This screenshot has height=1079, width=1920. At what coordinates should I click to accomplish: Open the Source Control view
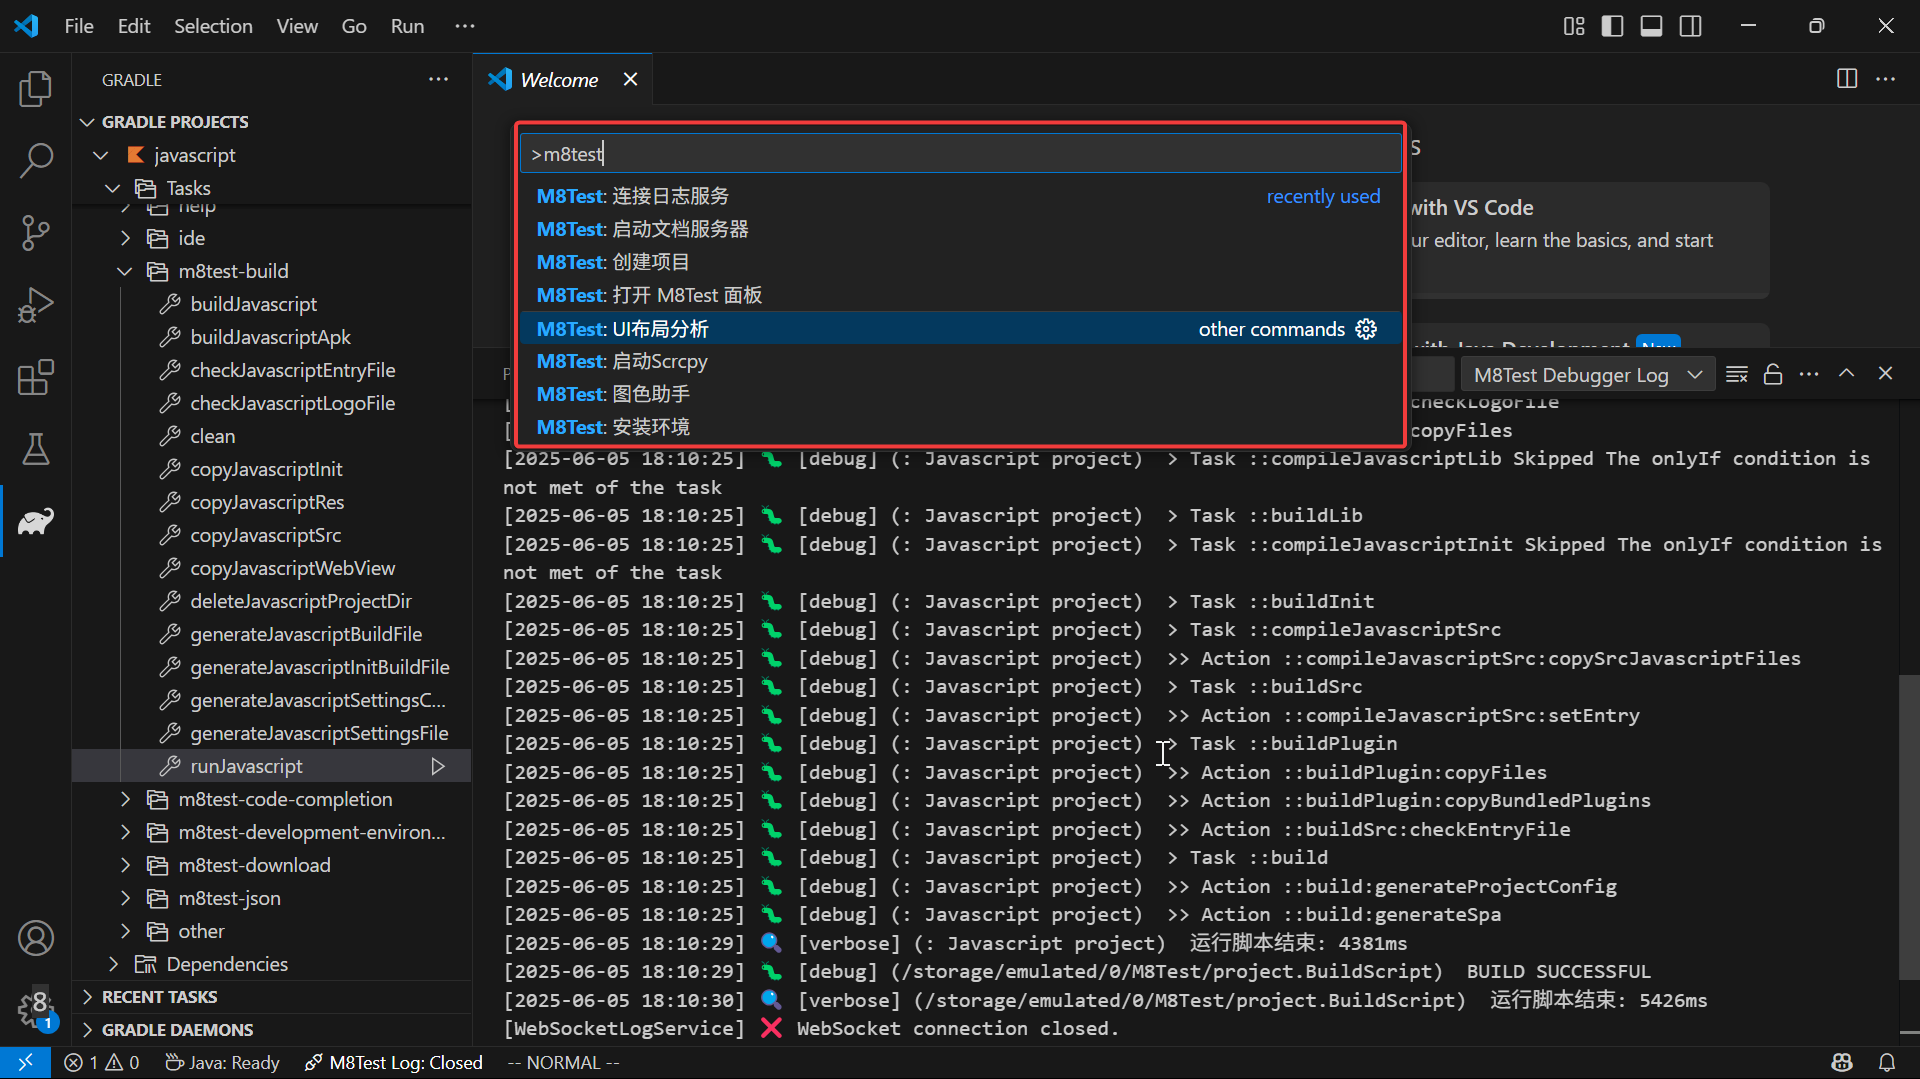36,232
